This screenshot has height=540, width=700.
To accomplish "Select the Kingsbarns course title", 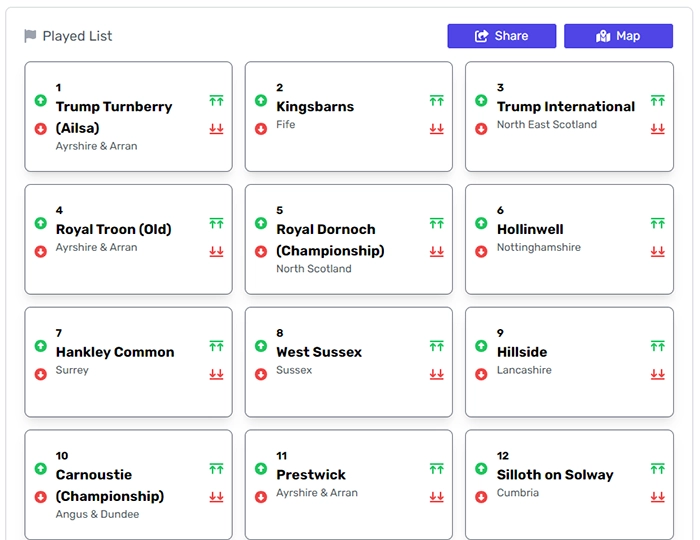I will 315,107.
